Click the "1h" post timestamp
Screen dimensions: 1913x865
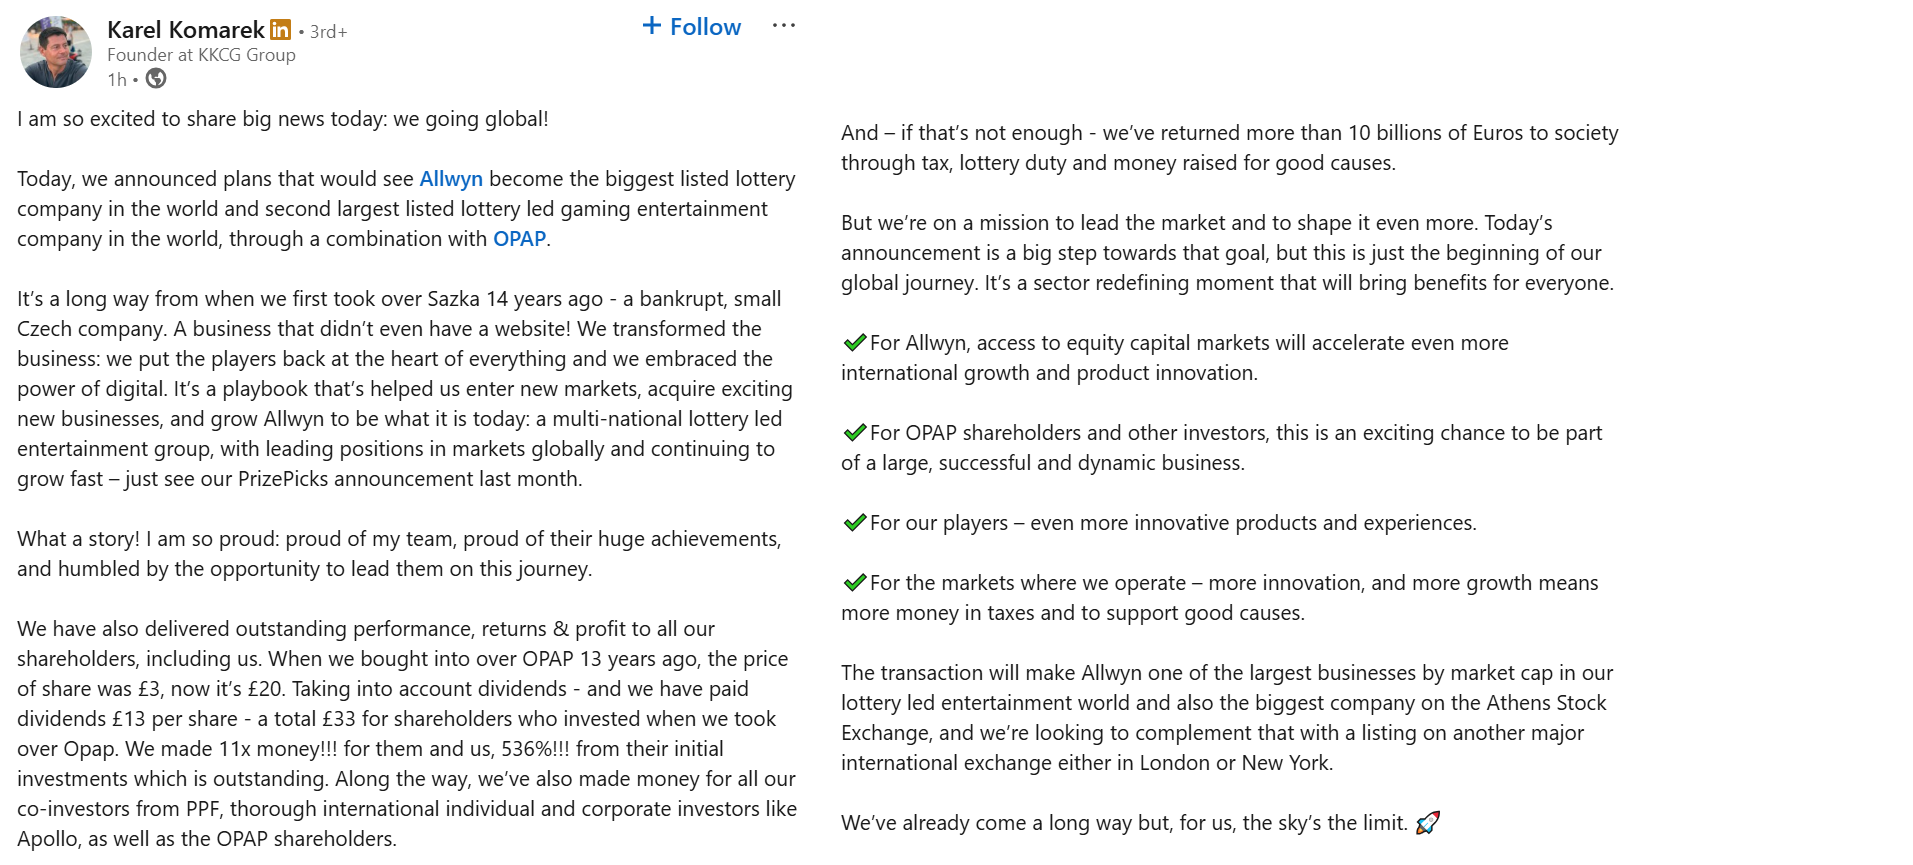point(117,80)
